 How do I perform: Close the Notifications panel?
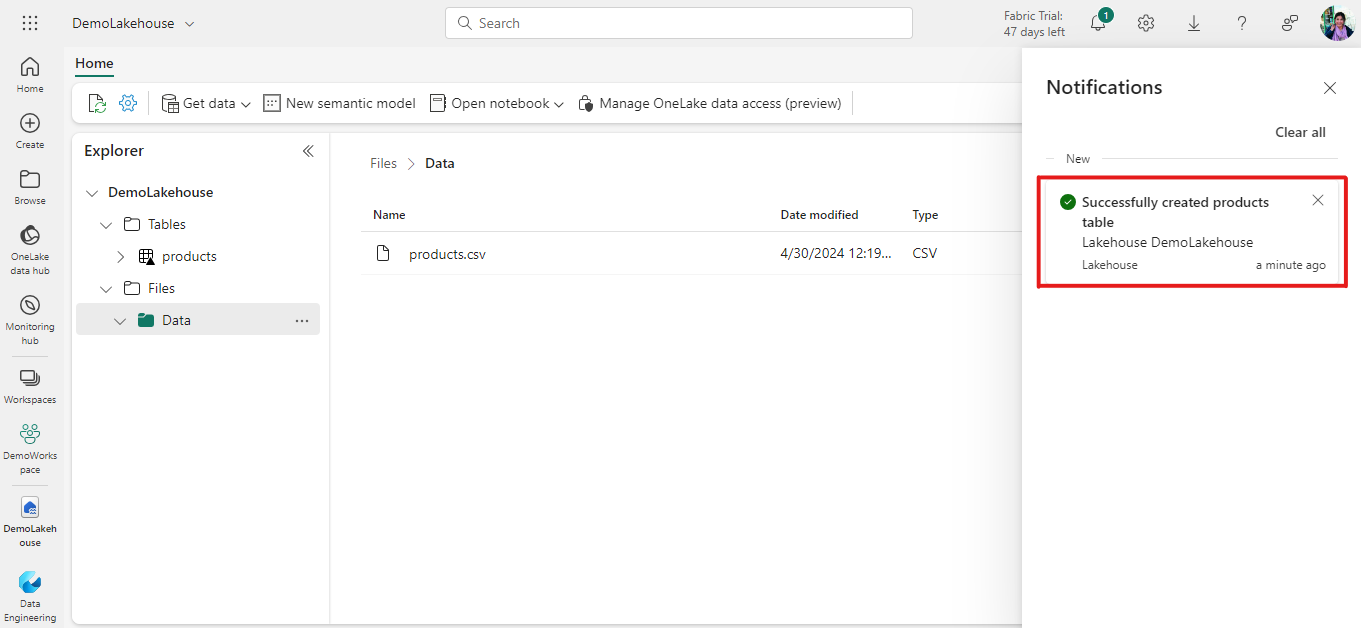click(1330, 88)
